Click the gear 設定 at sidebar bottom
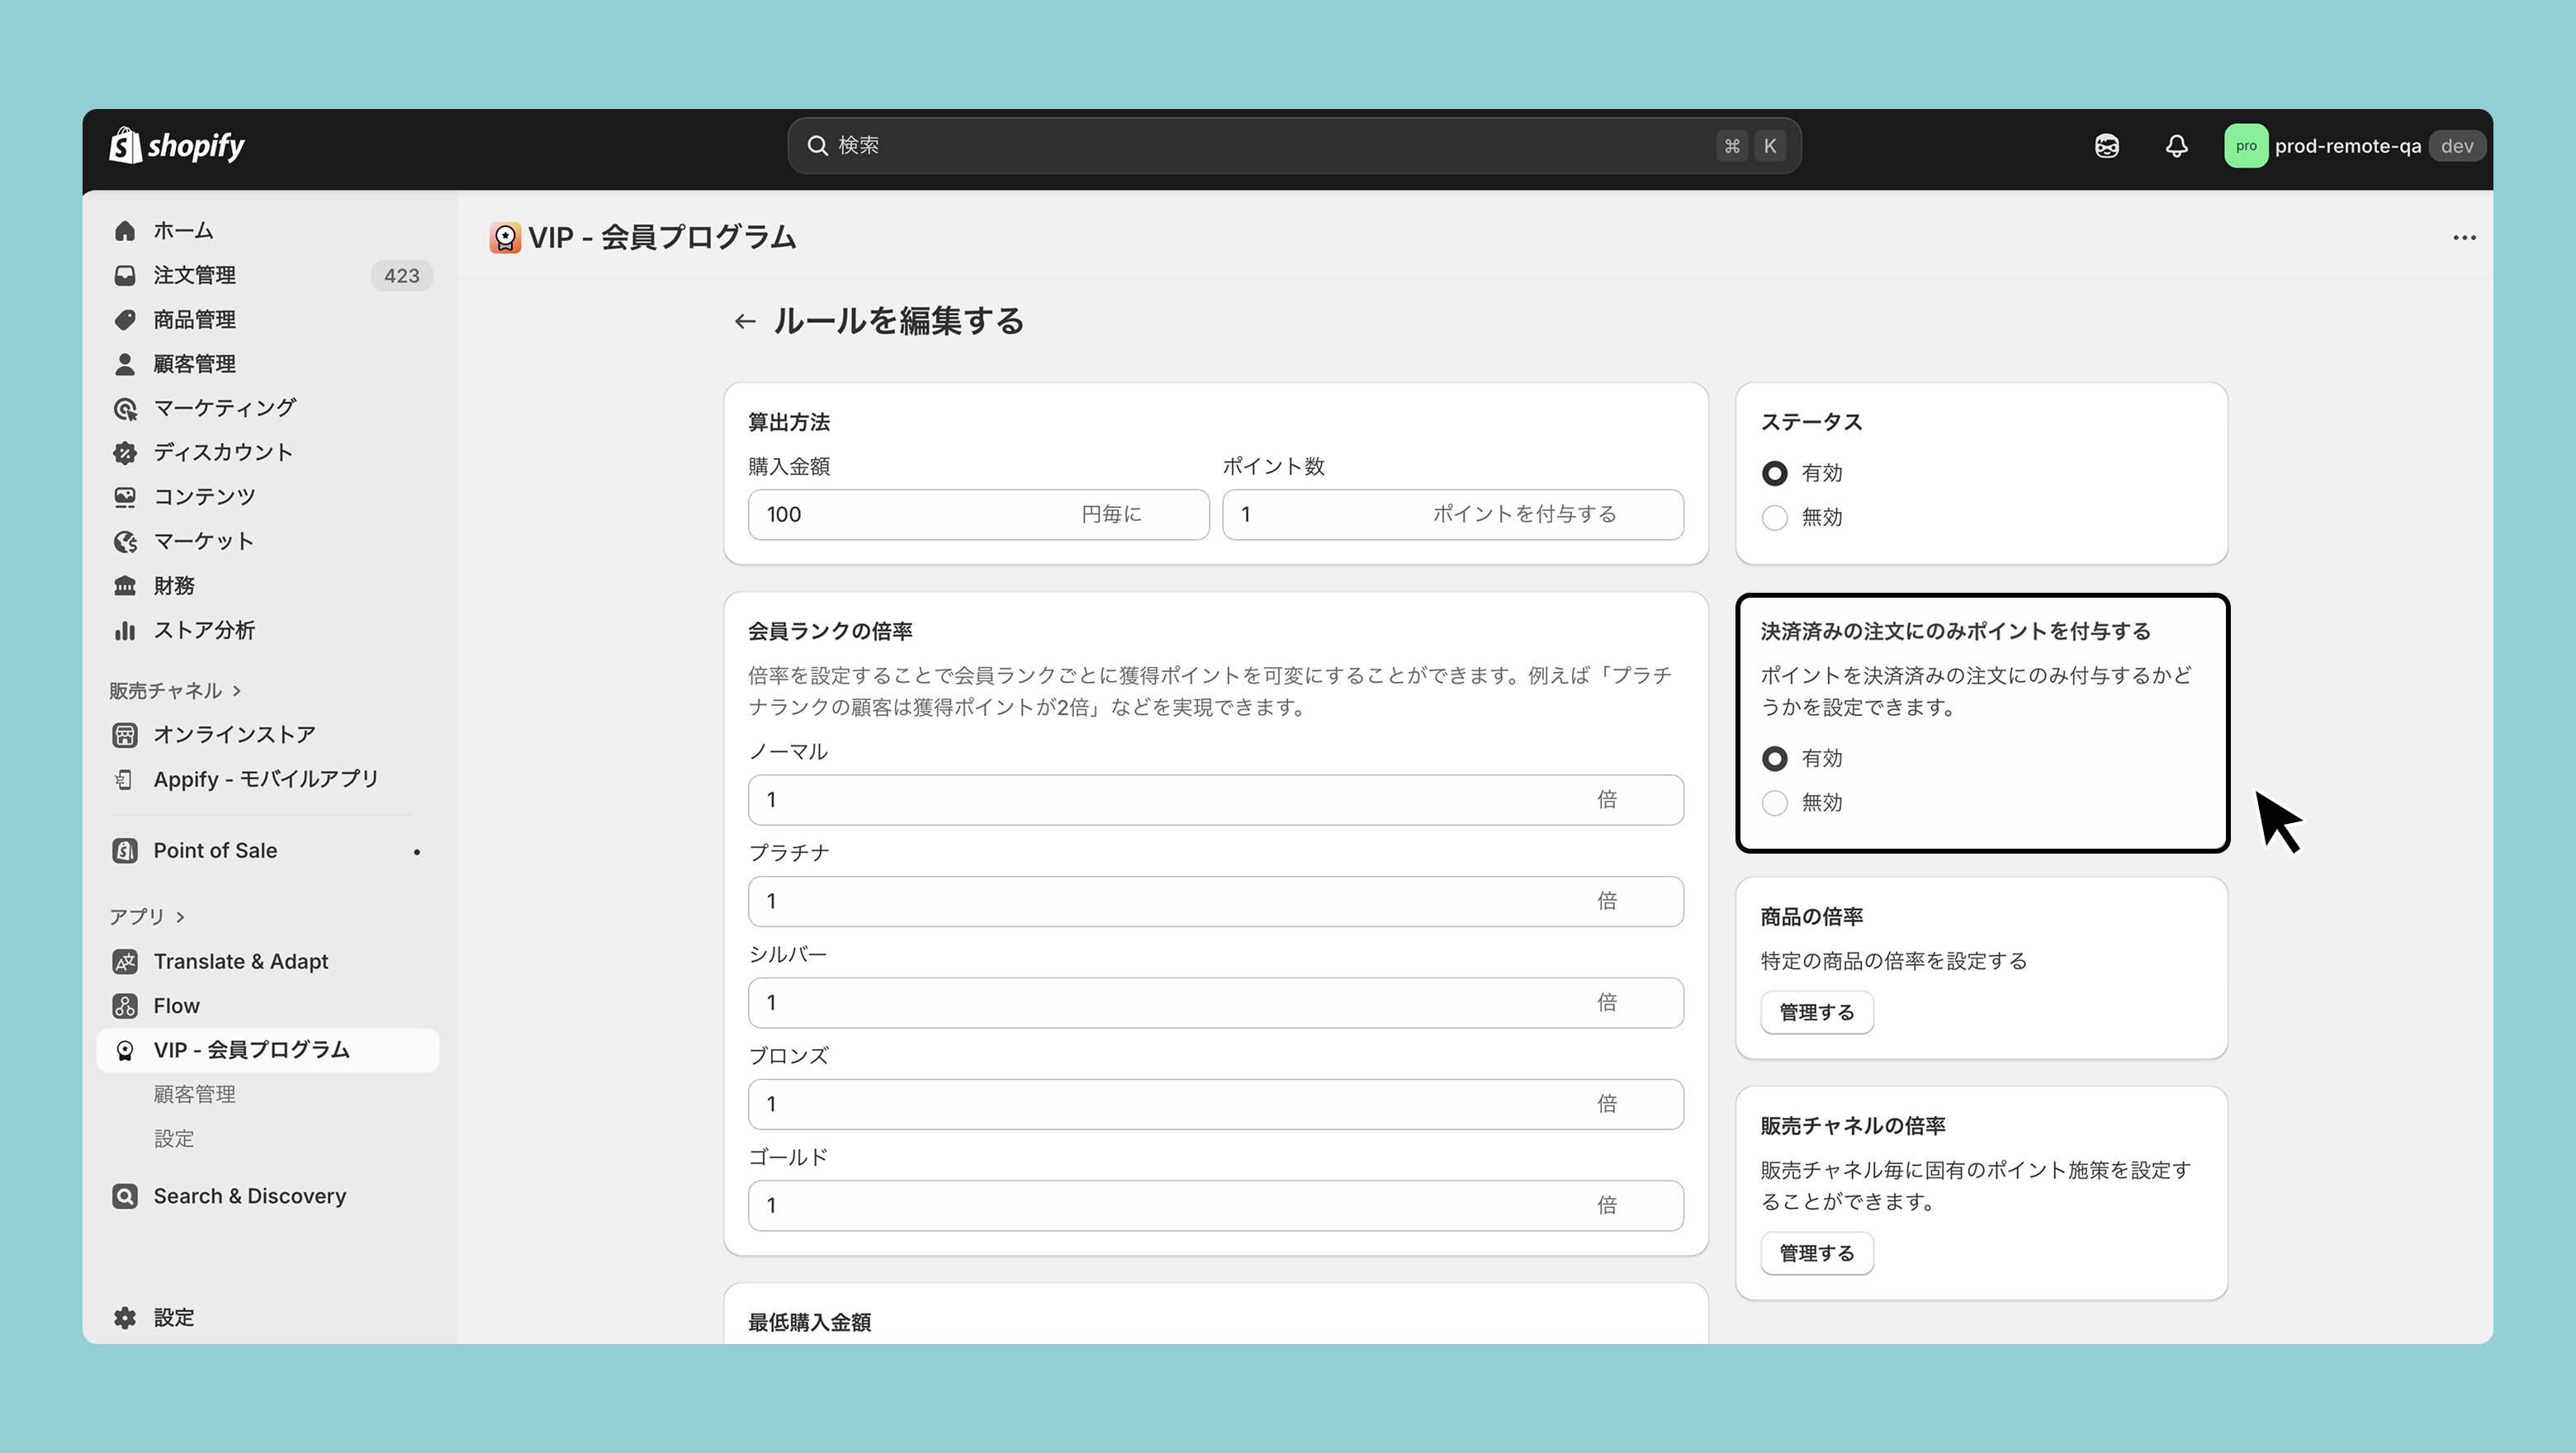2576x1453 pixels. click(125, 1318)
